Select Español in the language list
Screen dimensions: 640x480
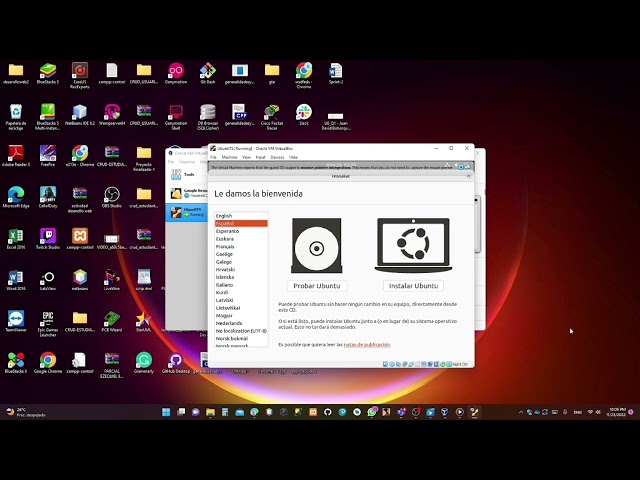(241, 223)
